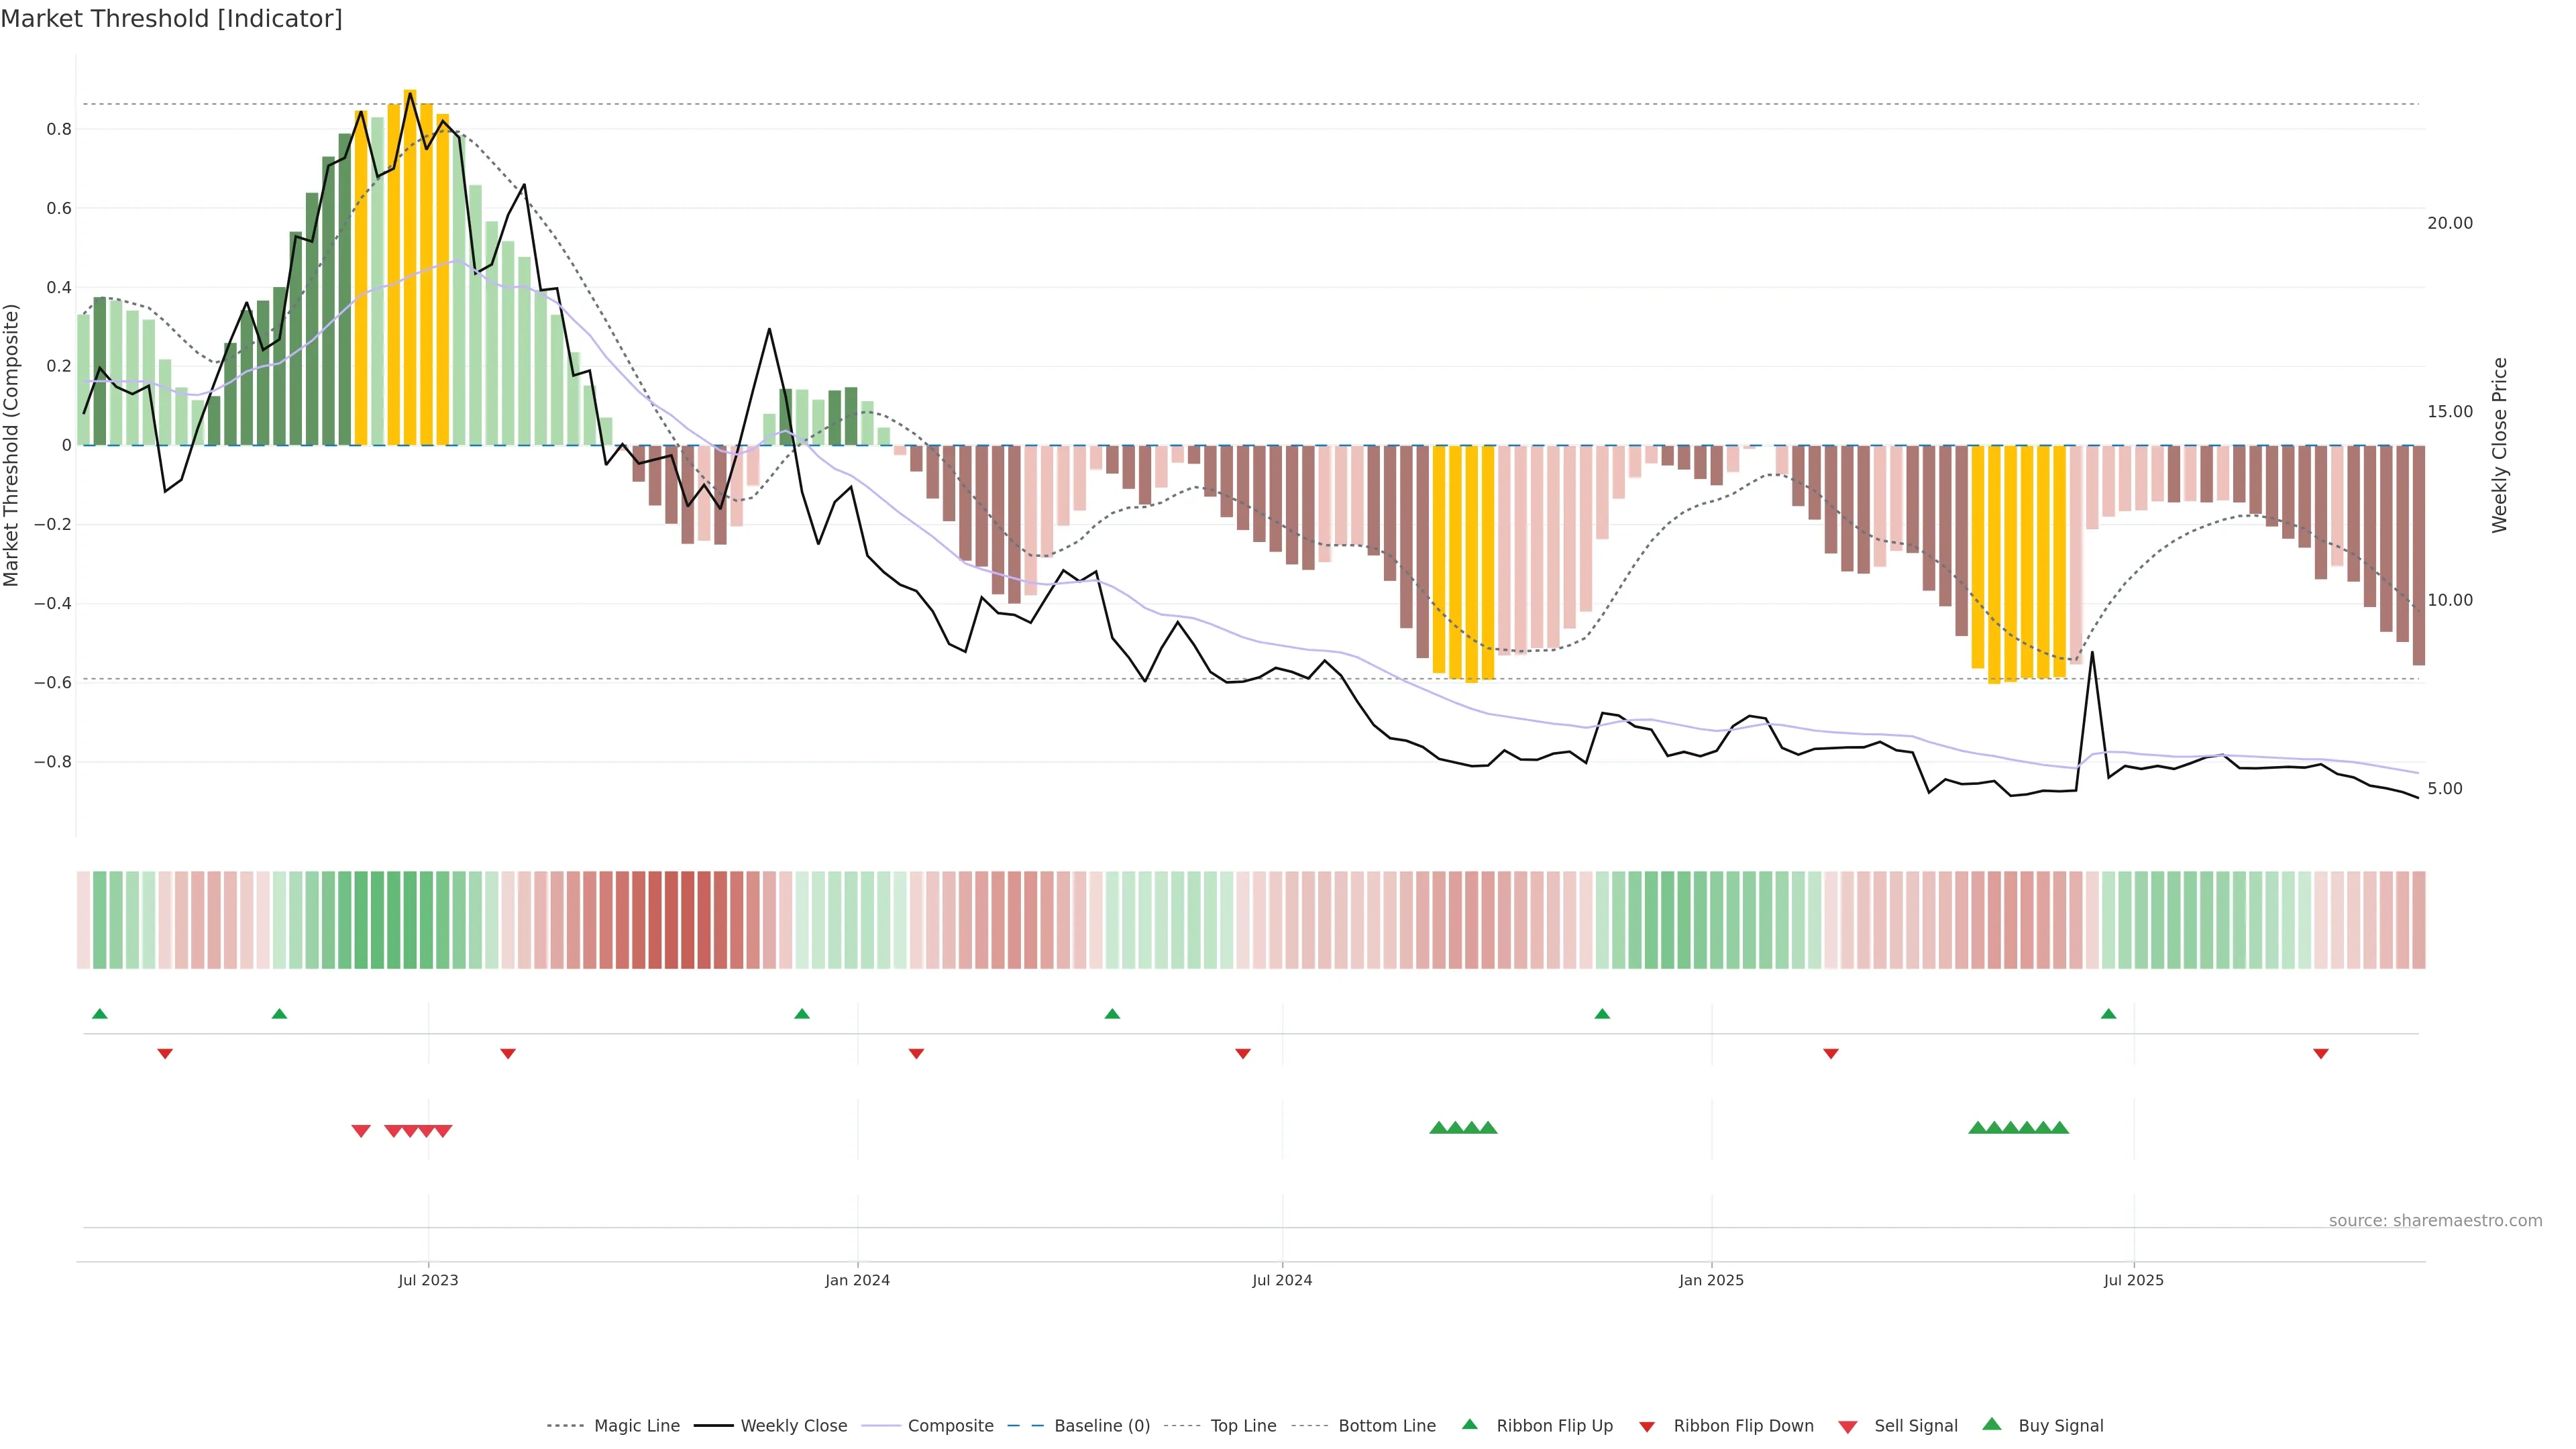Image resolution: width=2576 pixels, height=1449 pixels.
Task: Toggle Composite legend entry
Action: (950, 1426)
